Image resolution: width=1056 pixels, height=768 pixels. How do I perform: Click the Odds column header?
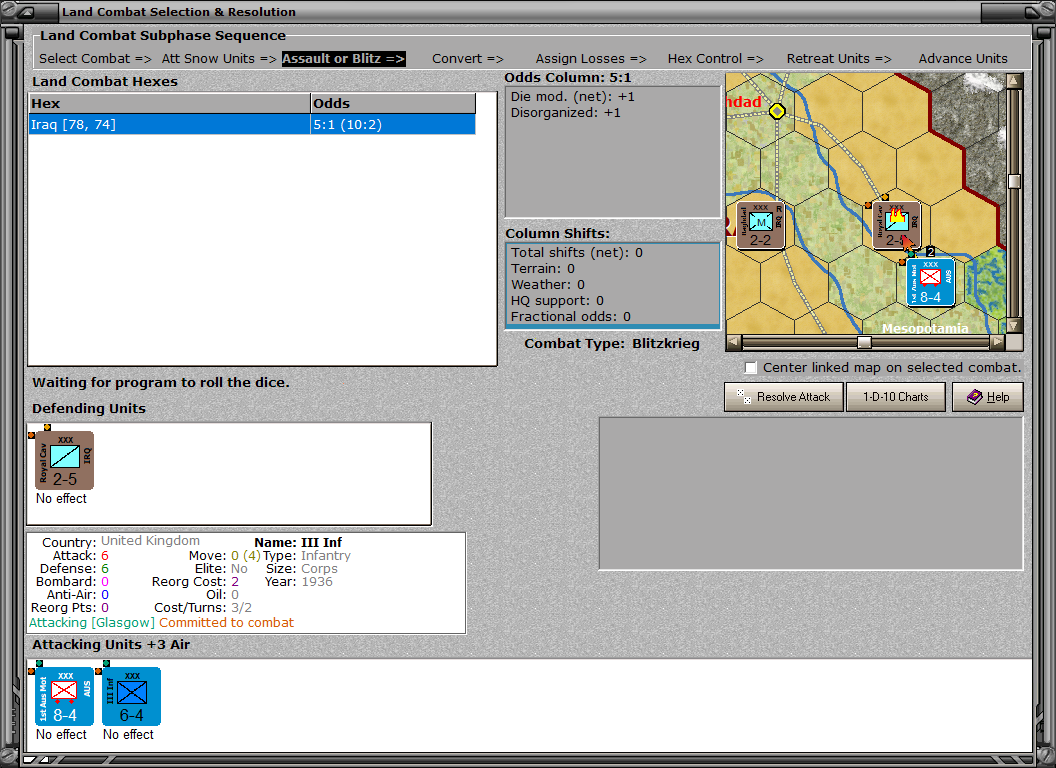pos(393,104)
